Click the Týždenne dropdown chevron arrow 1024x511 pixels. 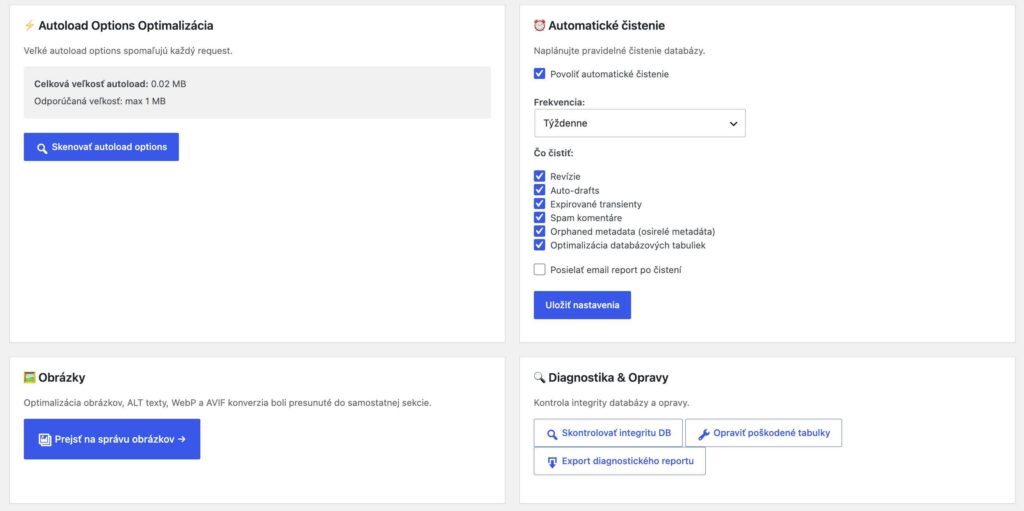pyautogui.click(x=733, y=124)
